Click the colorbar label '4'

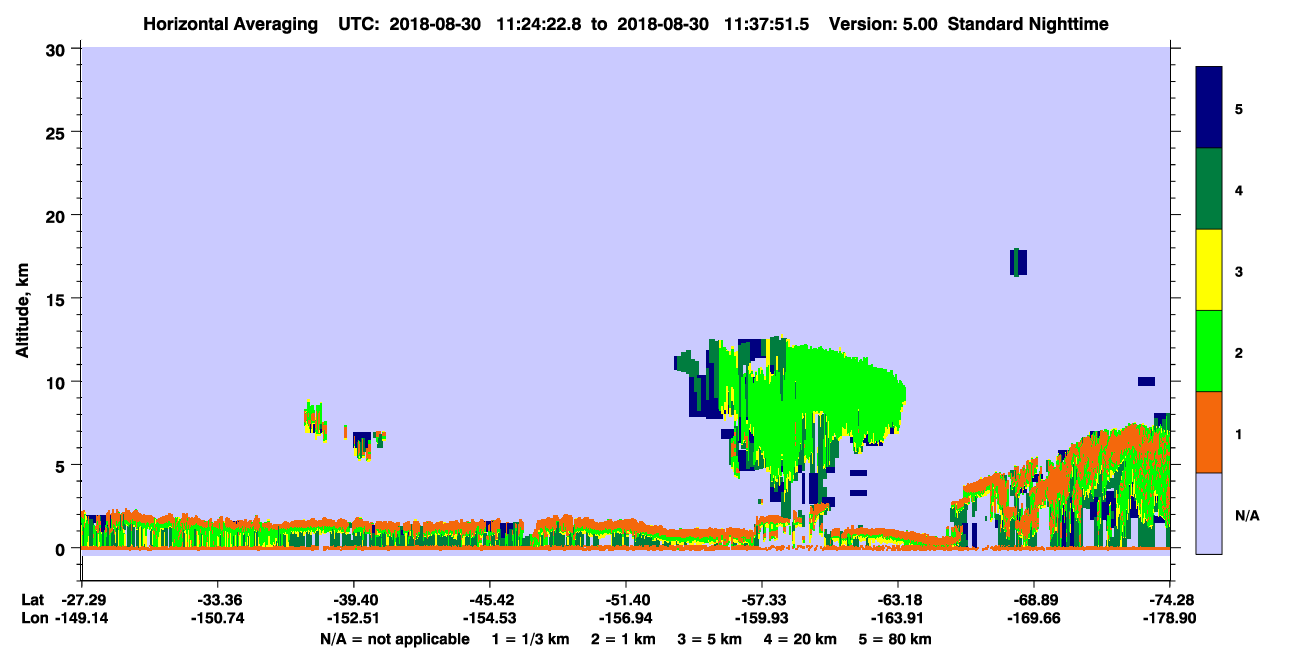[1239, 190]
